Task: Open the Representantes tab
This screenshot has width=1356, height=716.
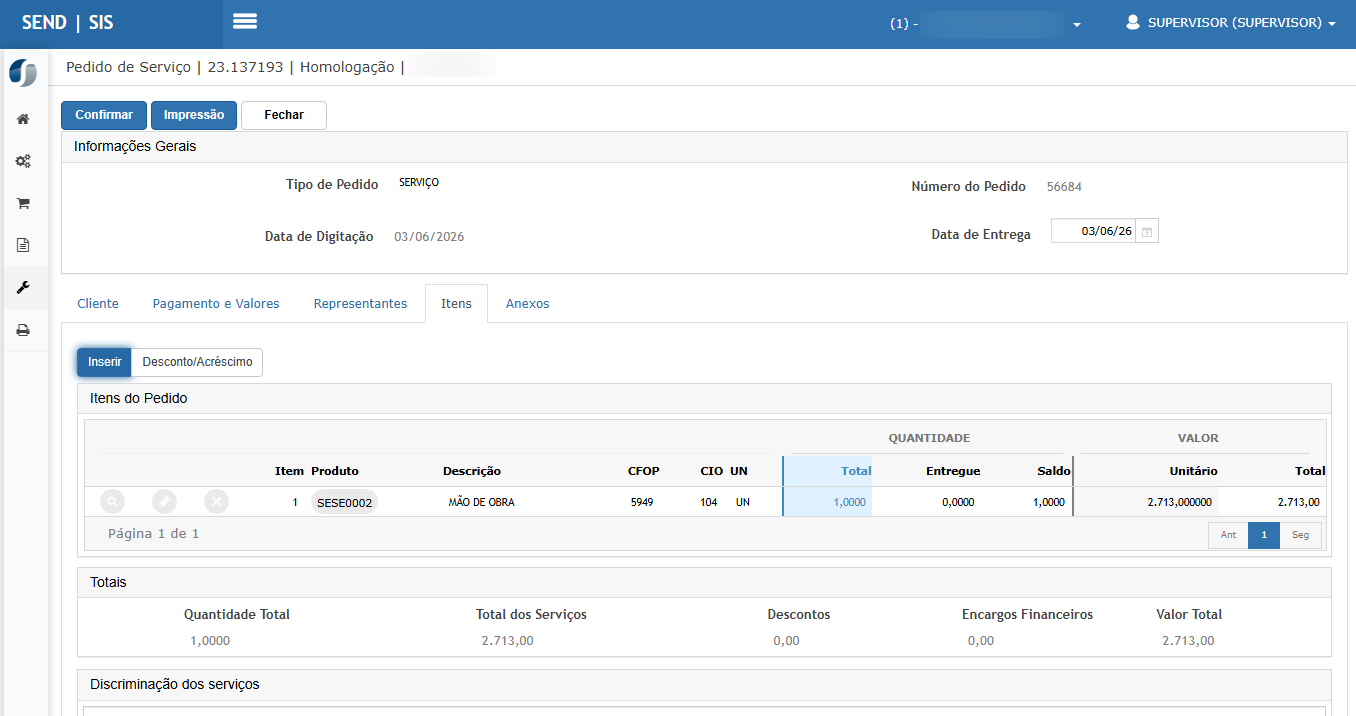Action: pos(360,303)
